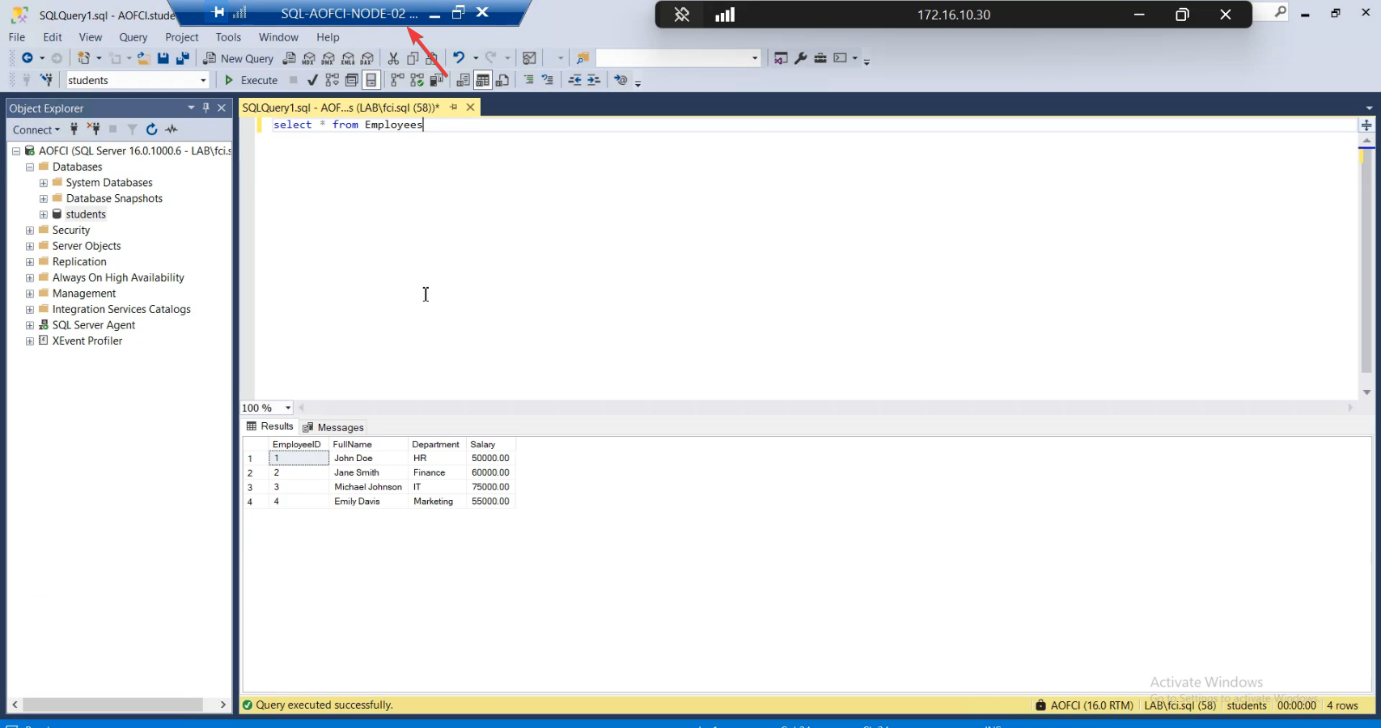Click Object Explorer Refresh icon

(152, 129)
